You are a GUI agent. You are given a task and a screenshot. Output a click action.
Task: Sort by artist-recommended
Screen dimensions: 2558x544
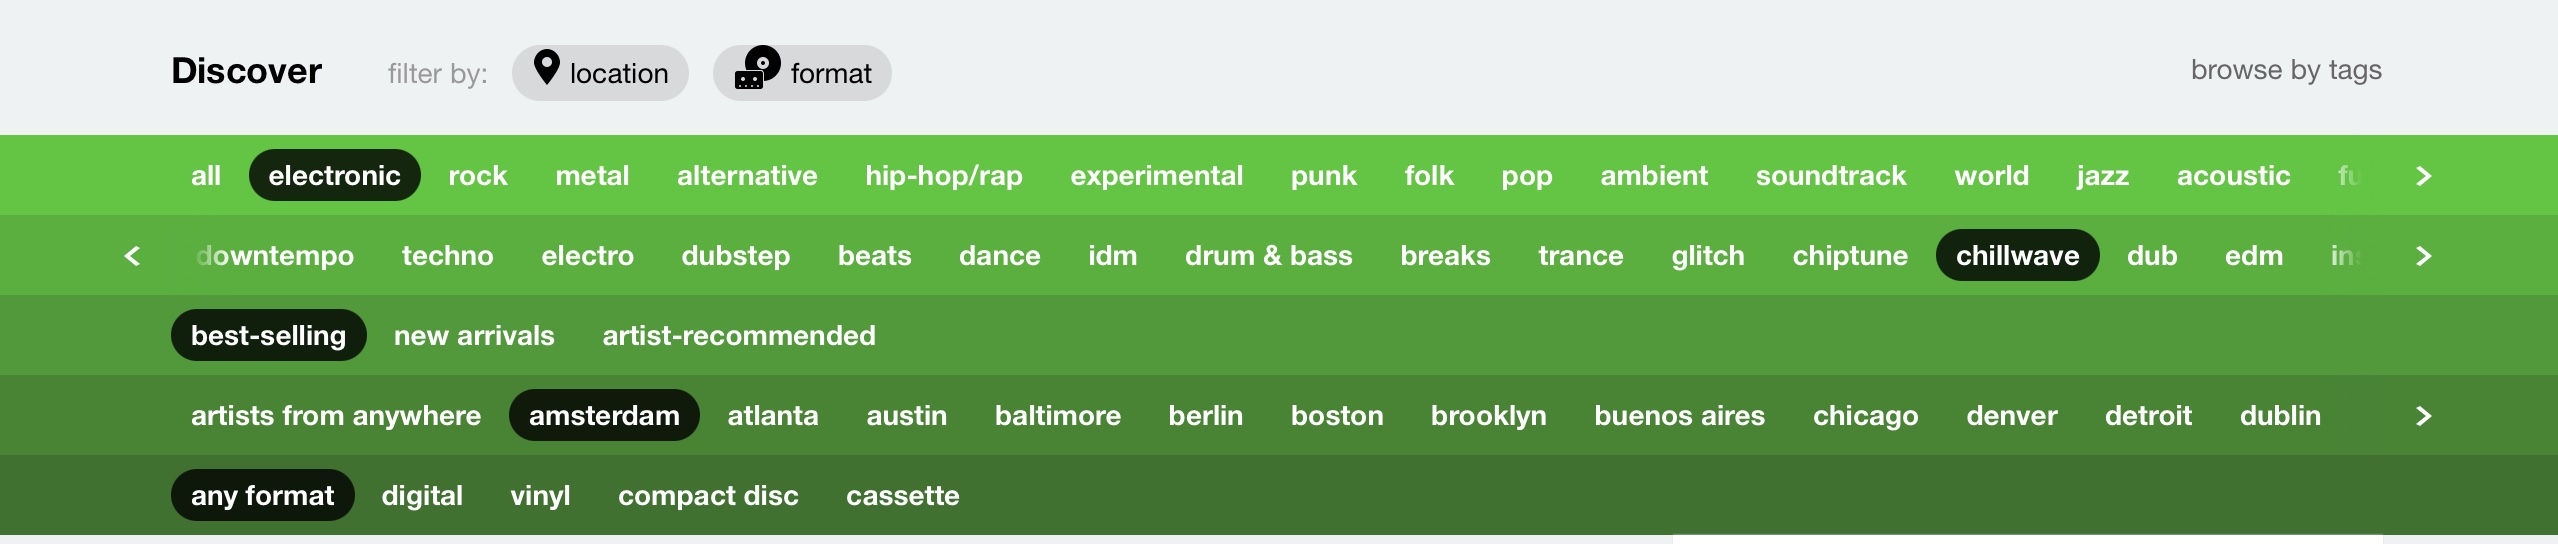point(738,336)
